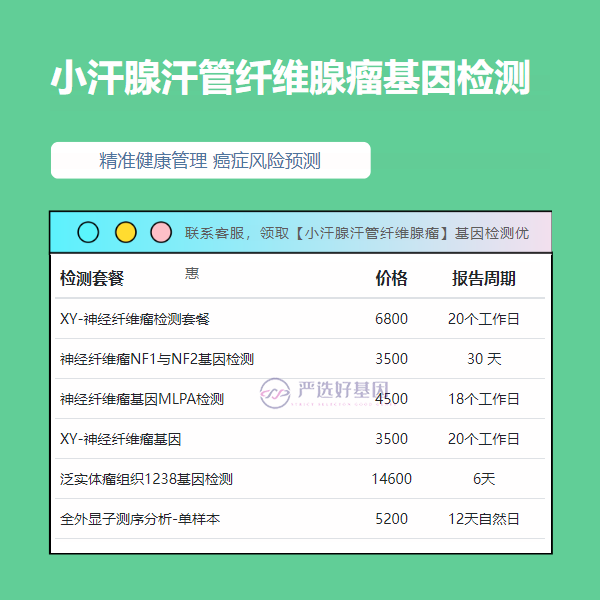Click the cyan circle in the table header bar
This screenshot has width=600, height=600.
[88, 232]
